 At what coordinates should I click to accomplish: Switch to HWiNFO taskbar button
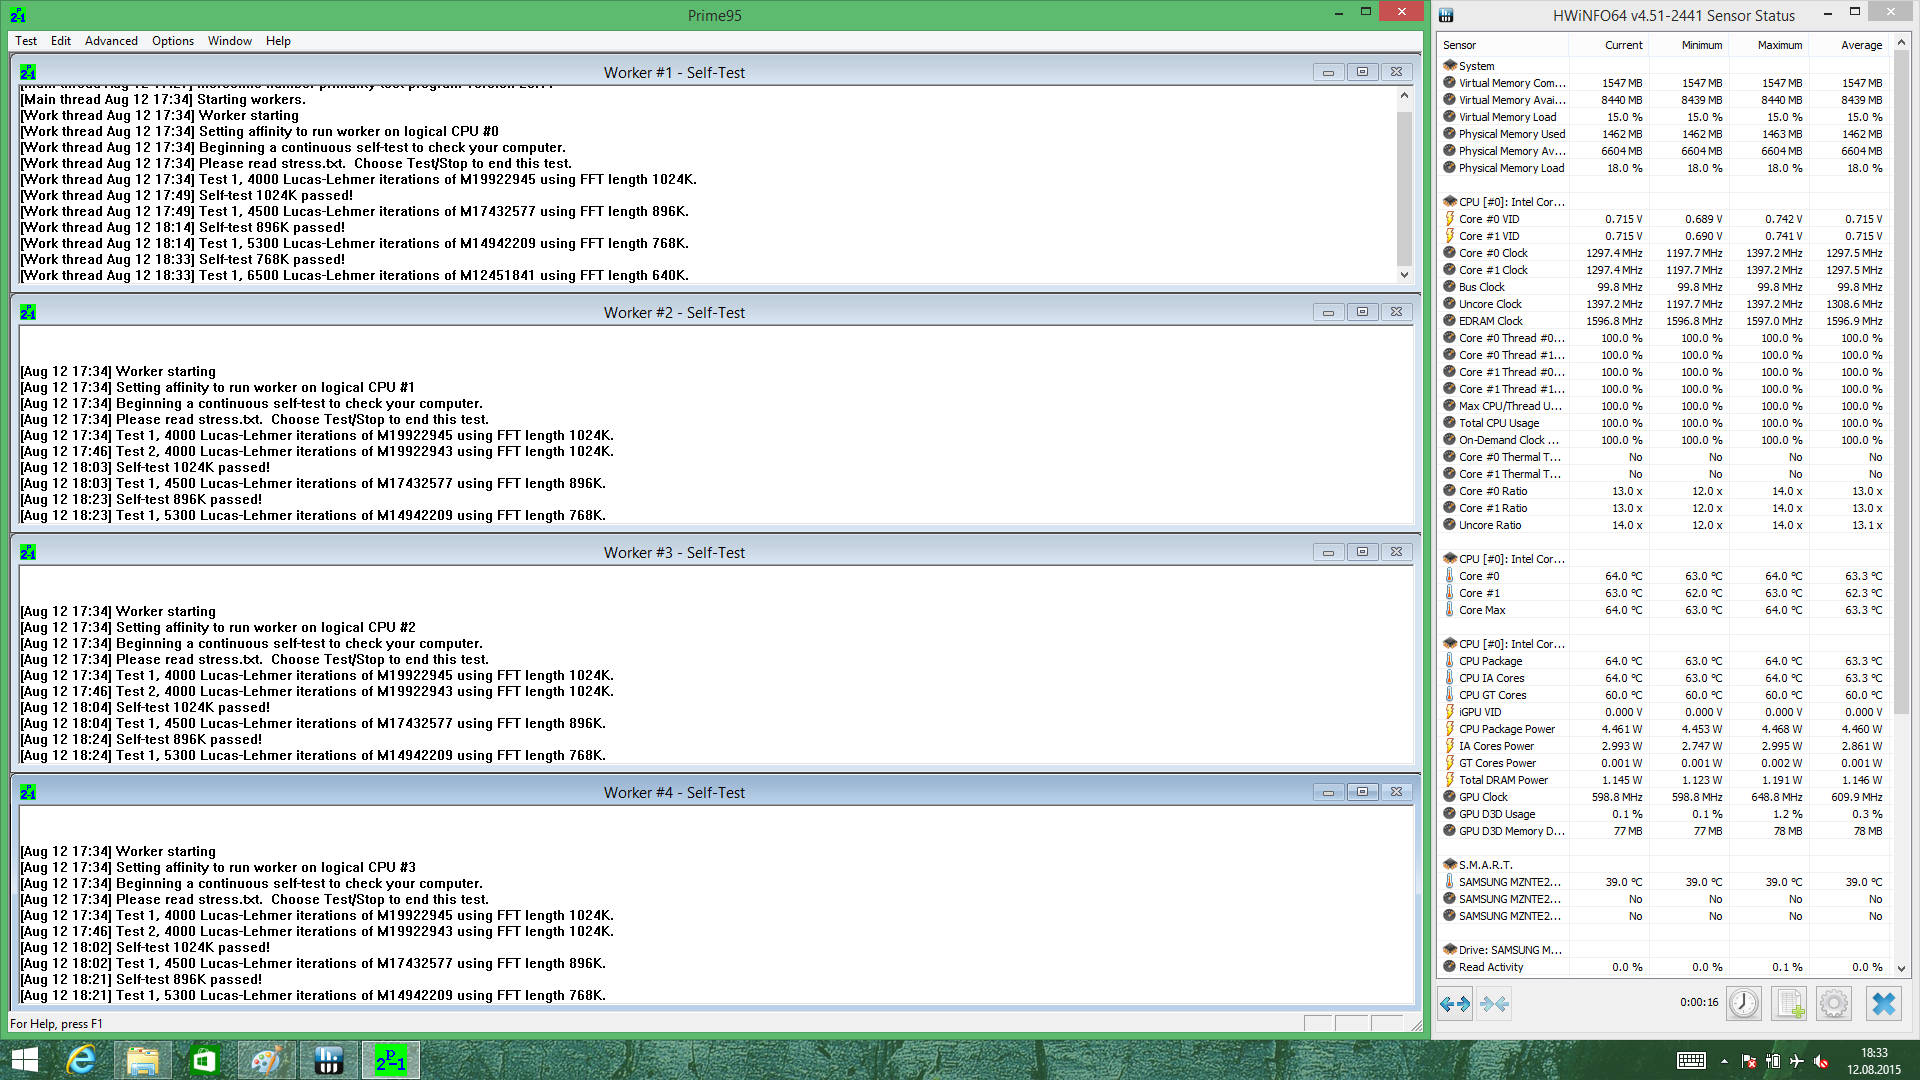click(x=329, y=1060)
